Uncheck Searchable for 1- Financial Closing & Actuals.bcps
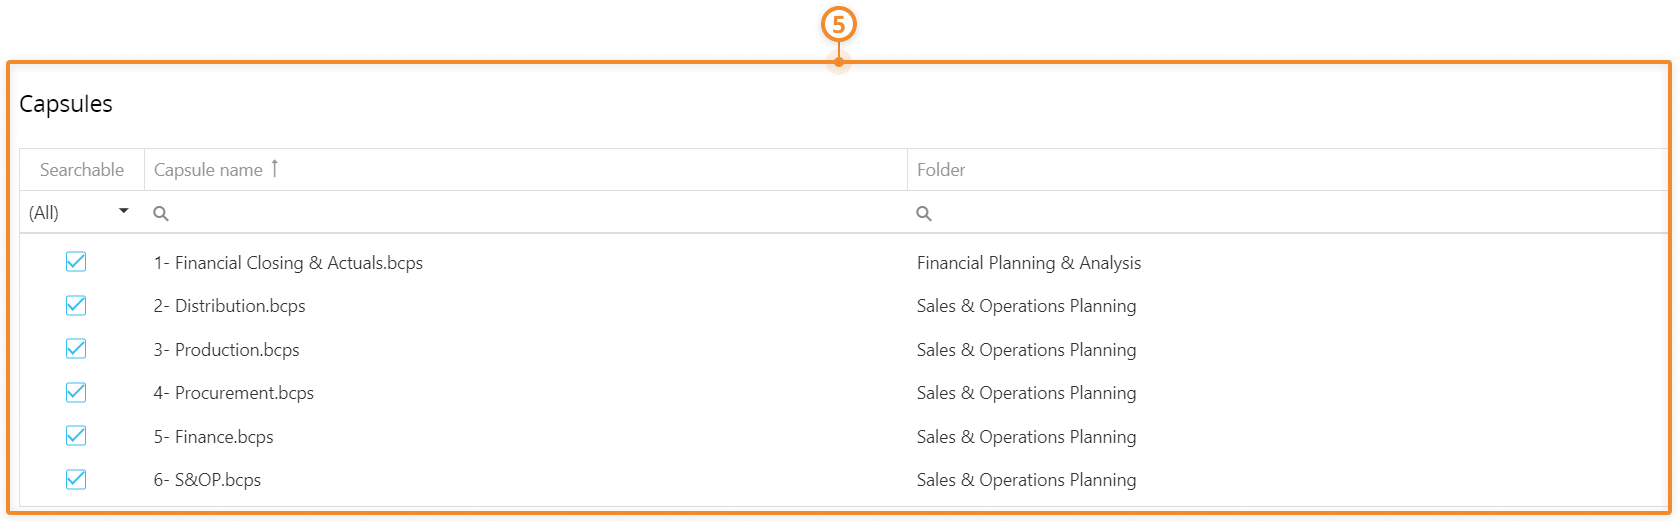Image resolution: width=1679 pixels, height=521 pixels. [x=76, y=262]
